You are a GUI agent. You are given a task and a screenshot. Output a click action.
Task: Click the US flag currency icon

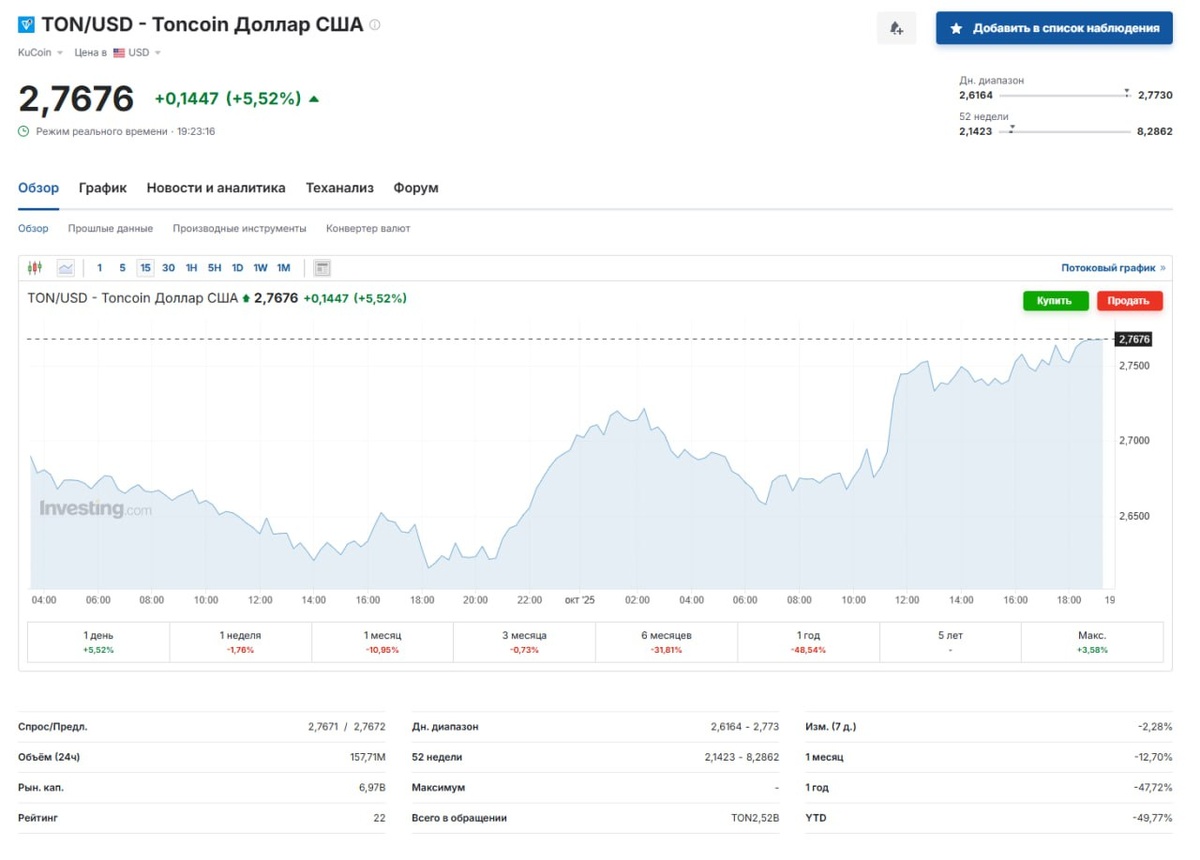119,53
